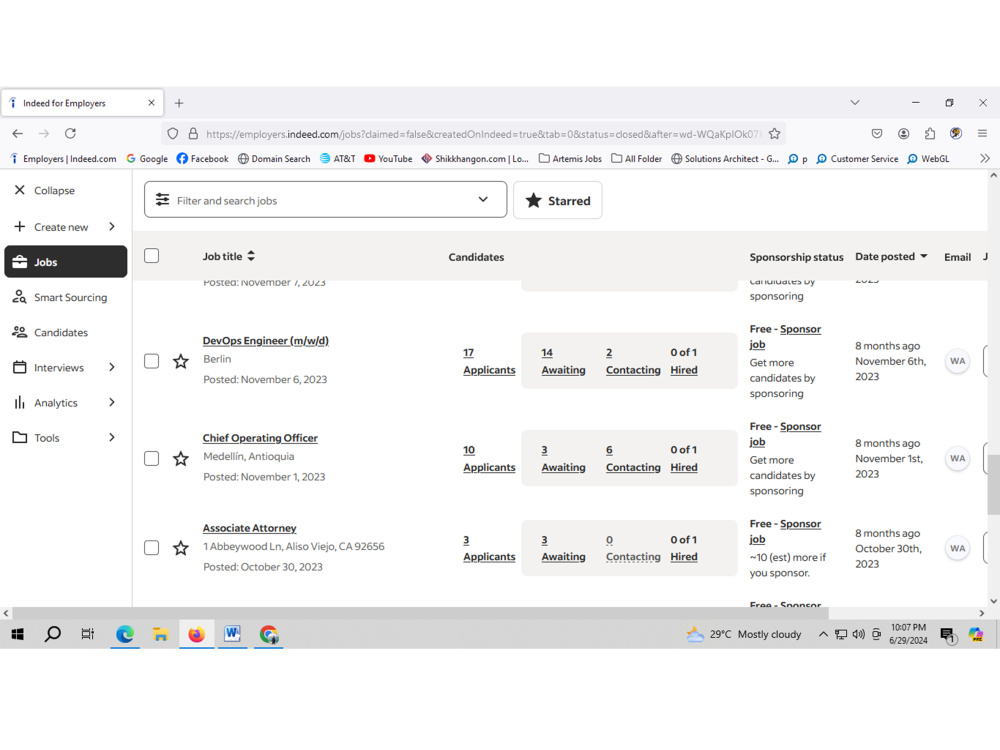Check the Chief Operating Officer checkbox
The height and width of the screenshot is (750, 1000).
pyautogui.click(x=151, y=459)
